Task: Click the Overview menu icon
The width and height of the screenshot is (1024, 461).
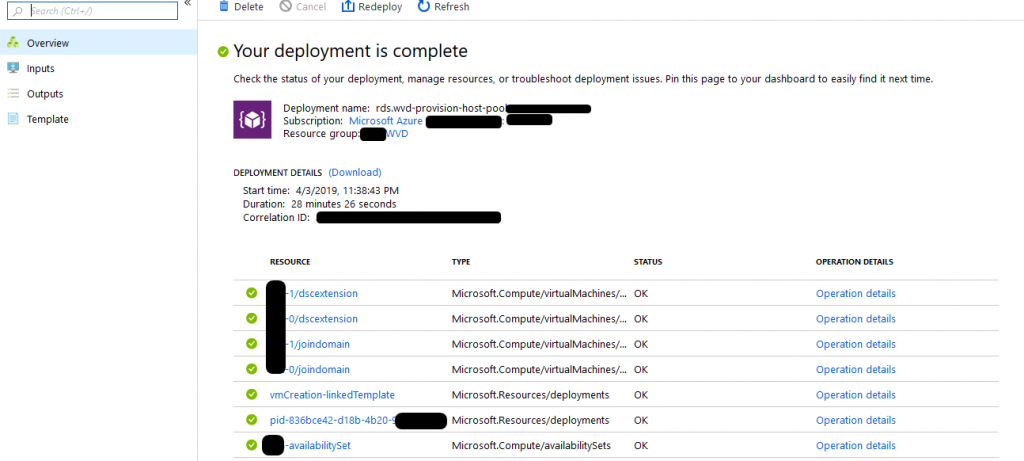Action: (x=12, y=43)
